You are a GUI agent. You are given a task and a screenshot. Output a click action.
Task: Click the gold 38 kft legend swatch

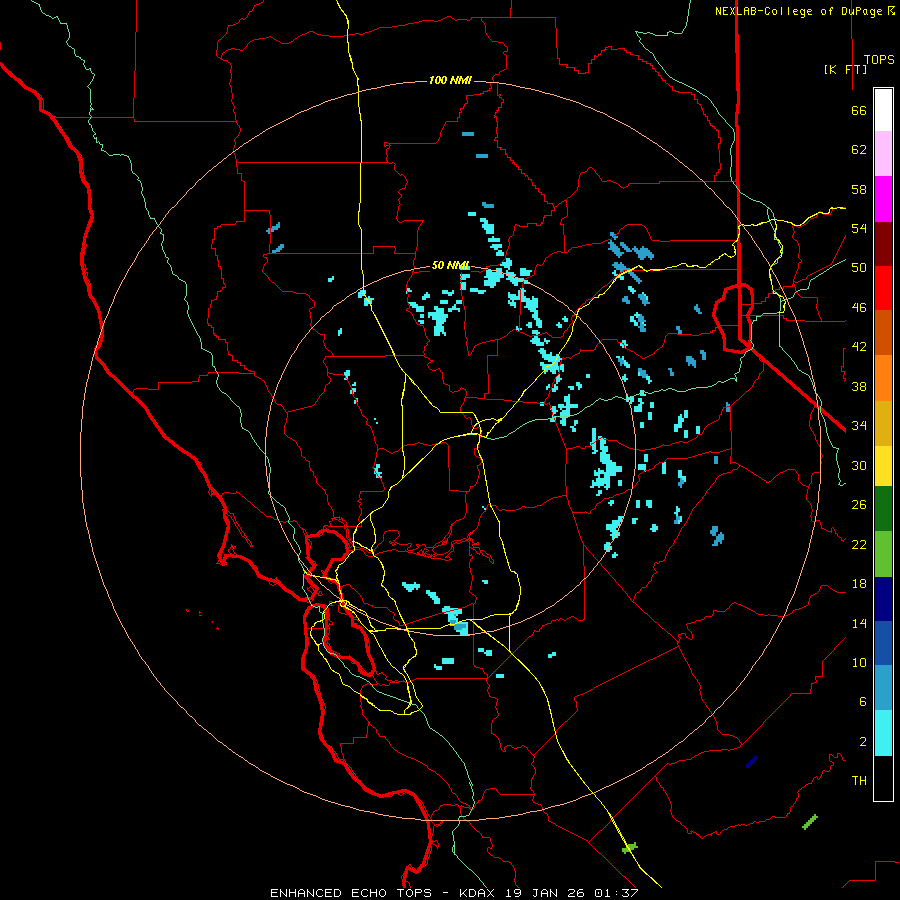[883, 423]
